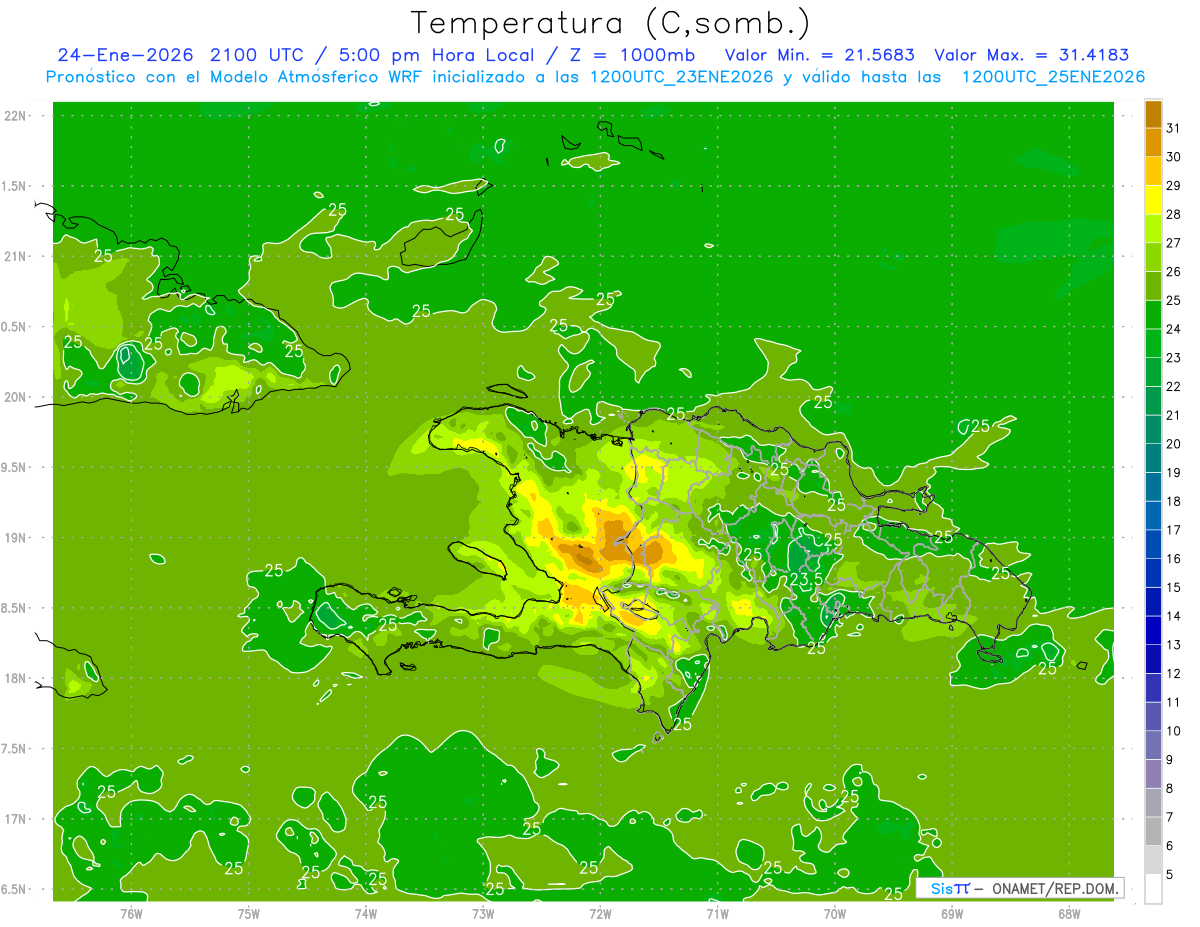The height and width of the screenshot is (927, 1200).
Task: Click legend value 31 on the colorbar
Action: [x=1173, y=128]
